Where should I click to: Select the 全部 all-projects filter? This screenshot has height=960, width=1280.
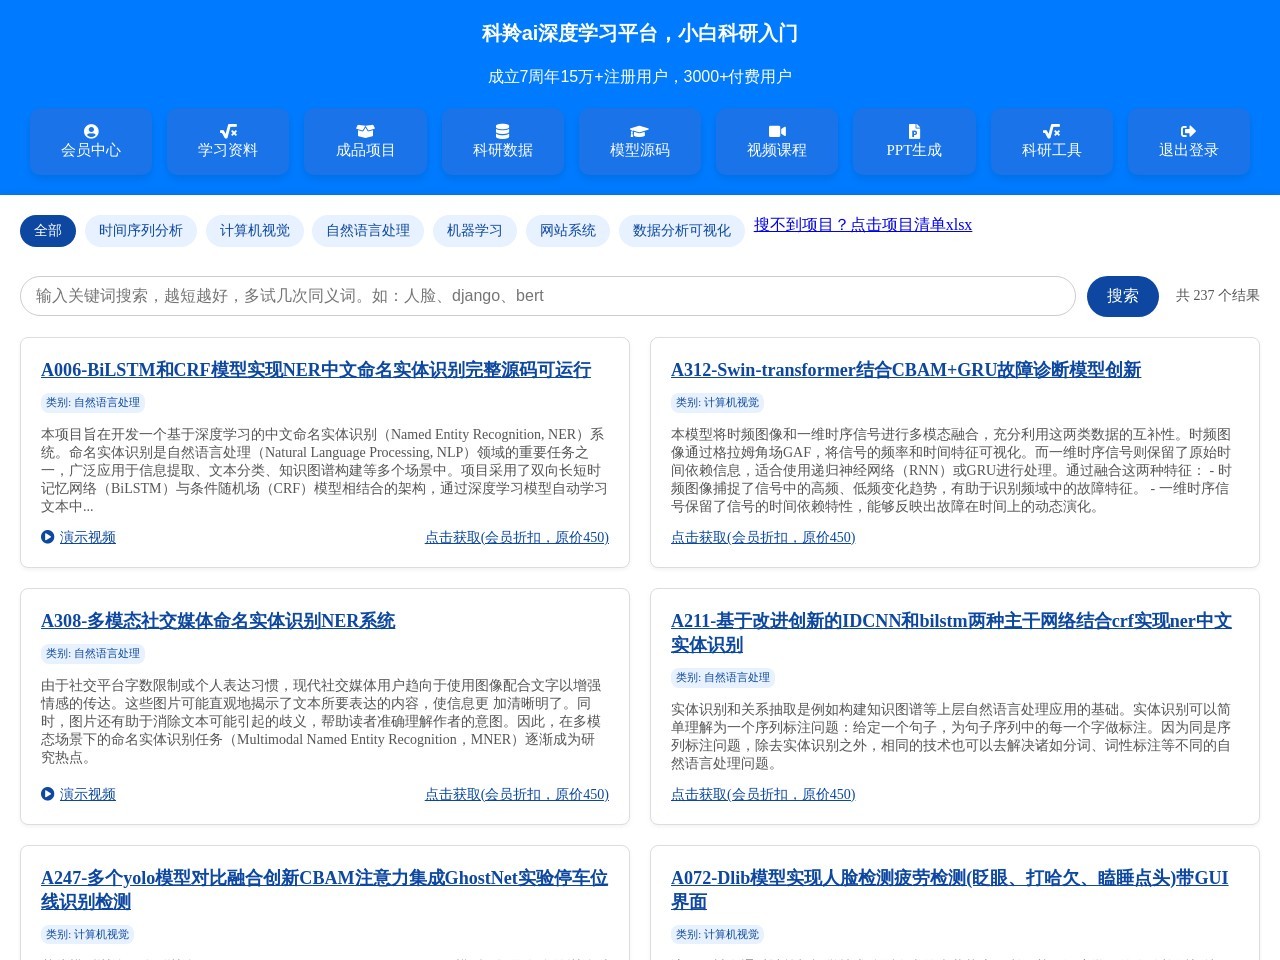[48, 231]
